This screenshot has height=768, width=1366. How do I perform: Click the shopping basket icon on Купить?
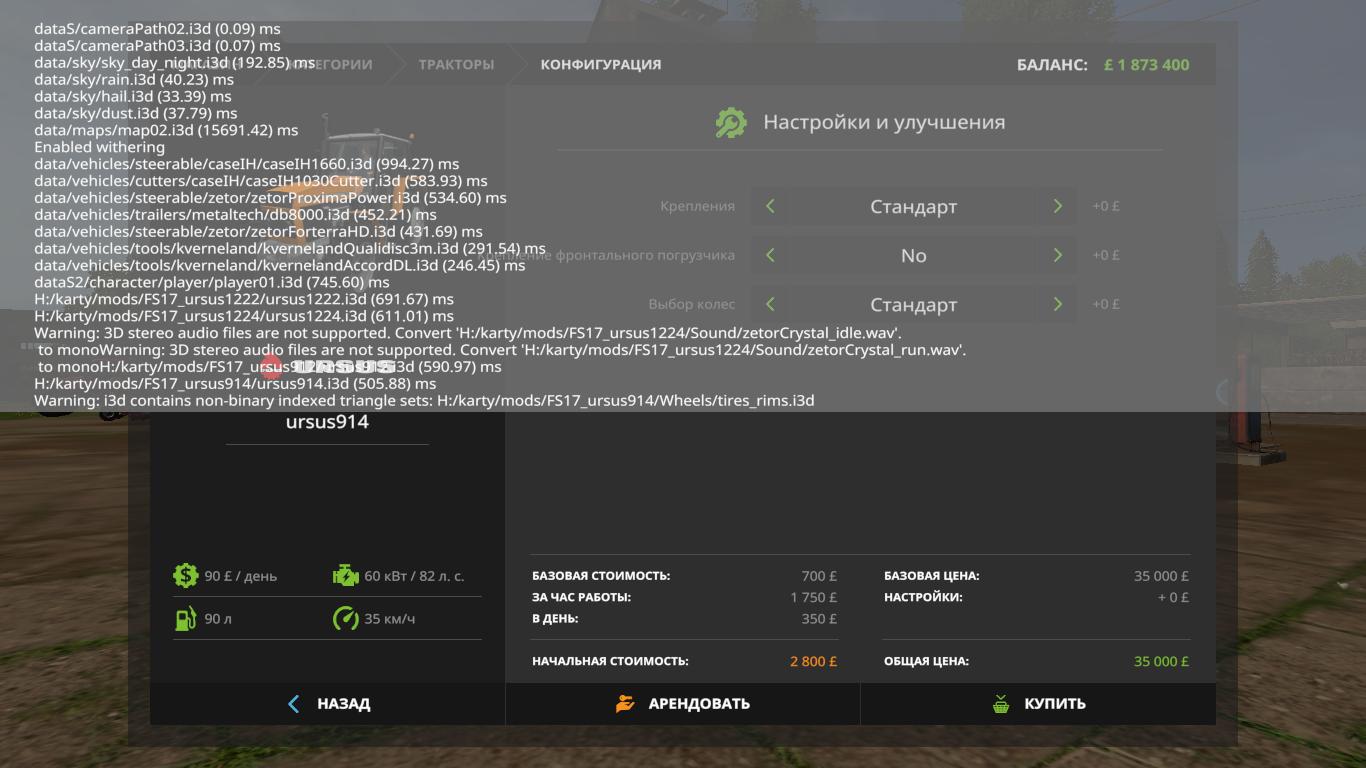(x=1001, y=704)
